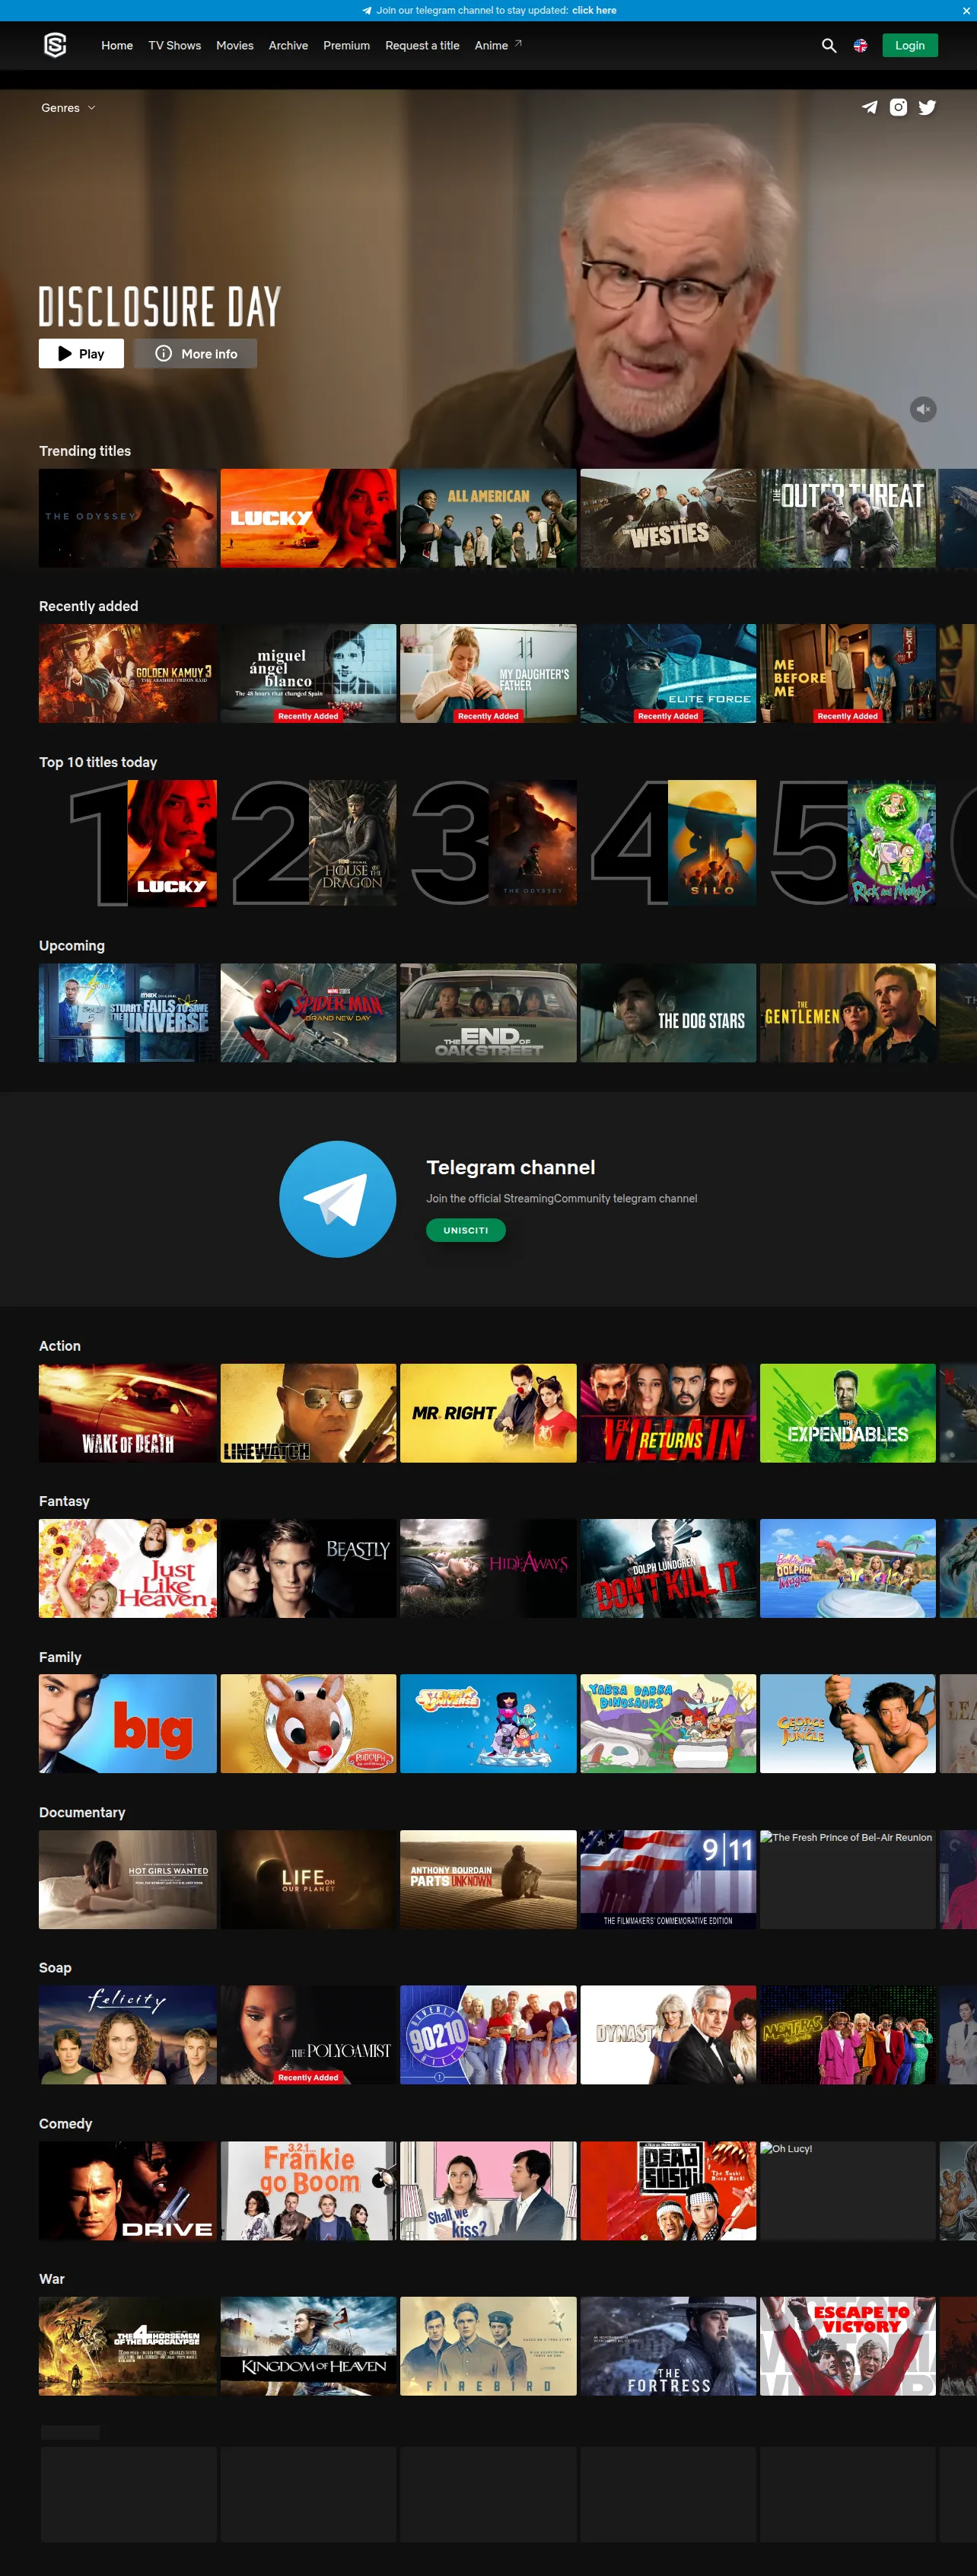Open the Twitter bird icon link
The image size is (977, 2576).
(928, 107)
